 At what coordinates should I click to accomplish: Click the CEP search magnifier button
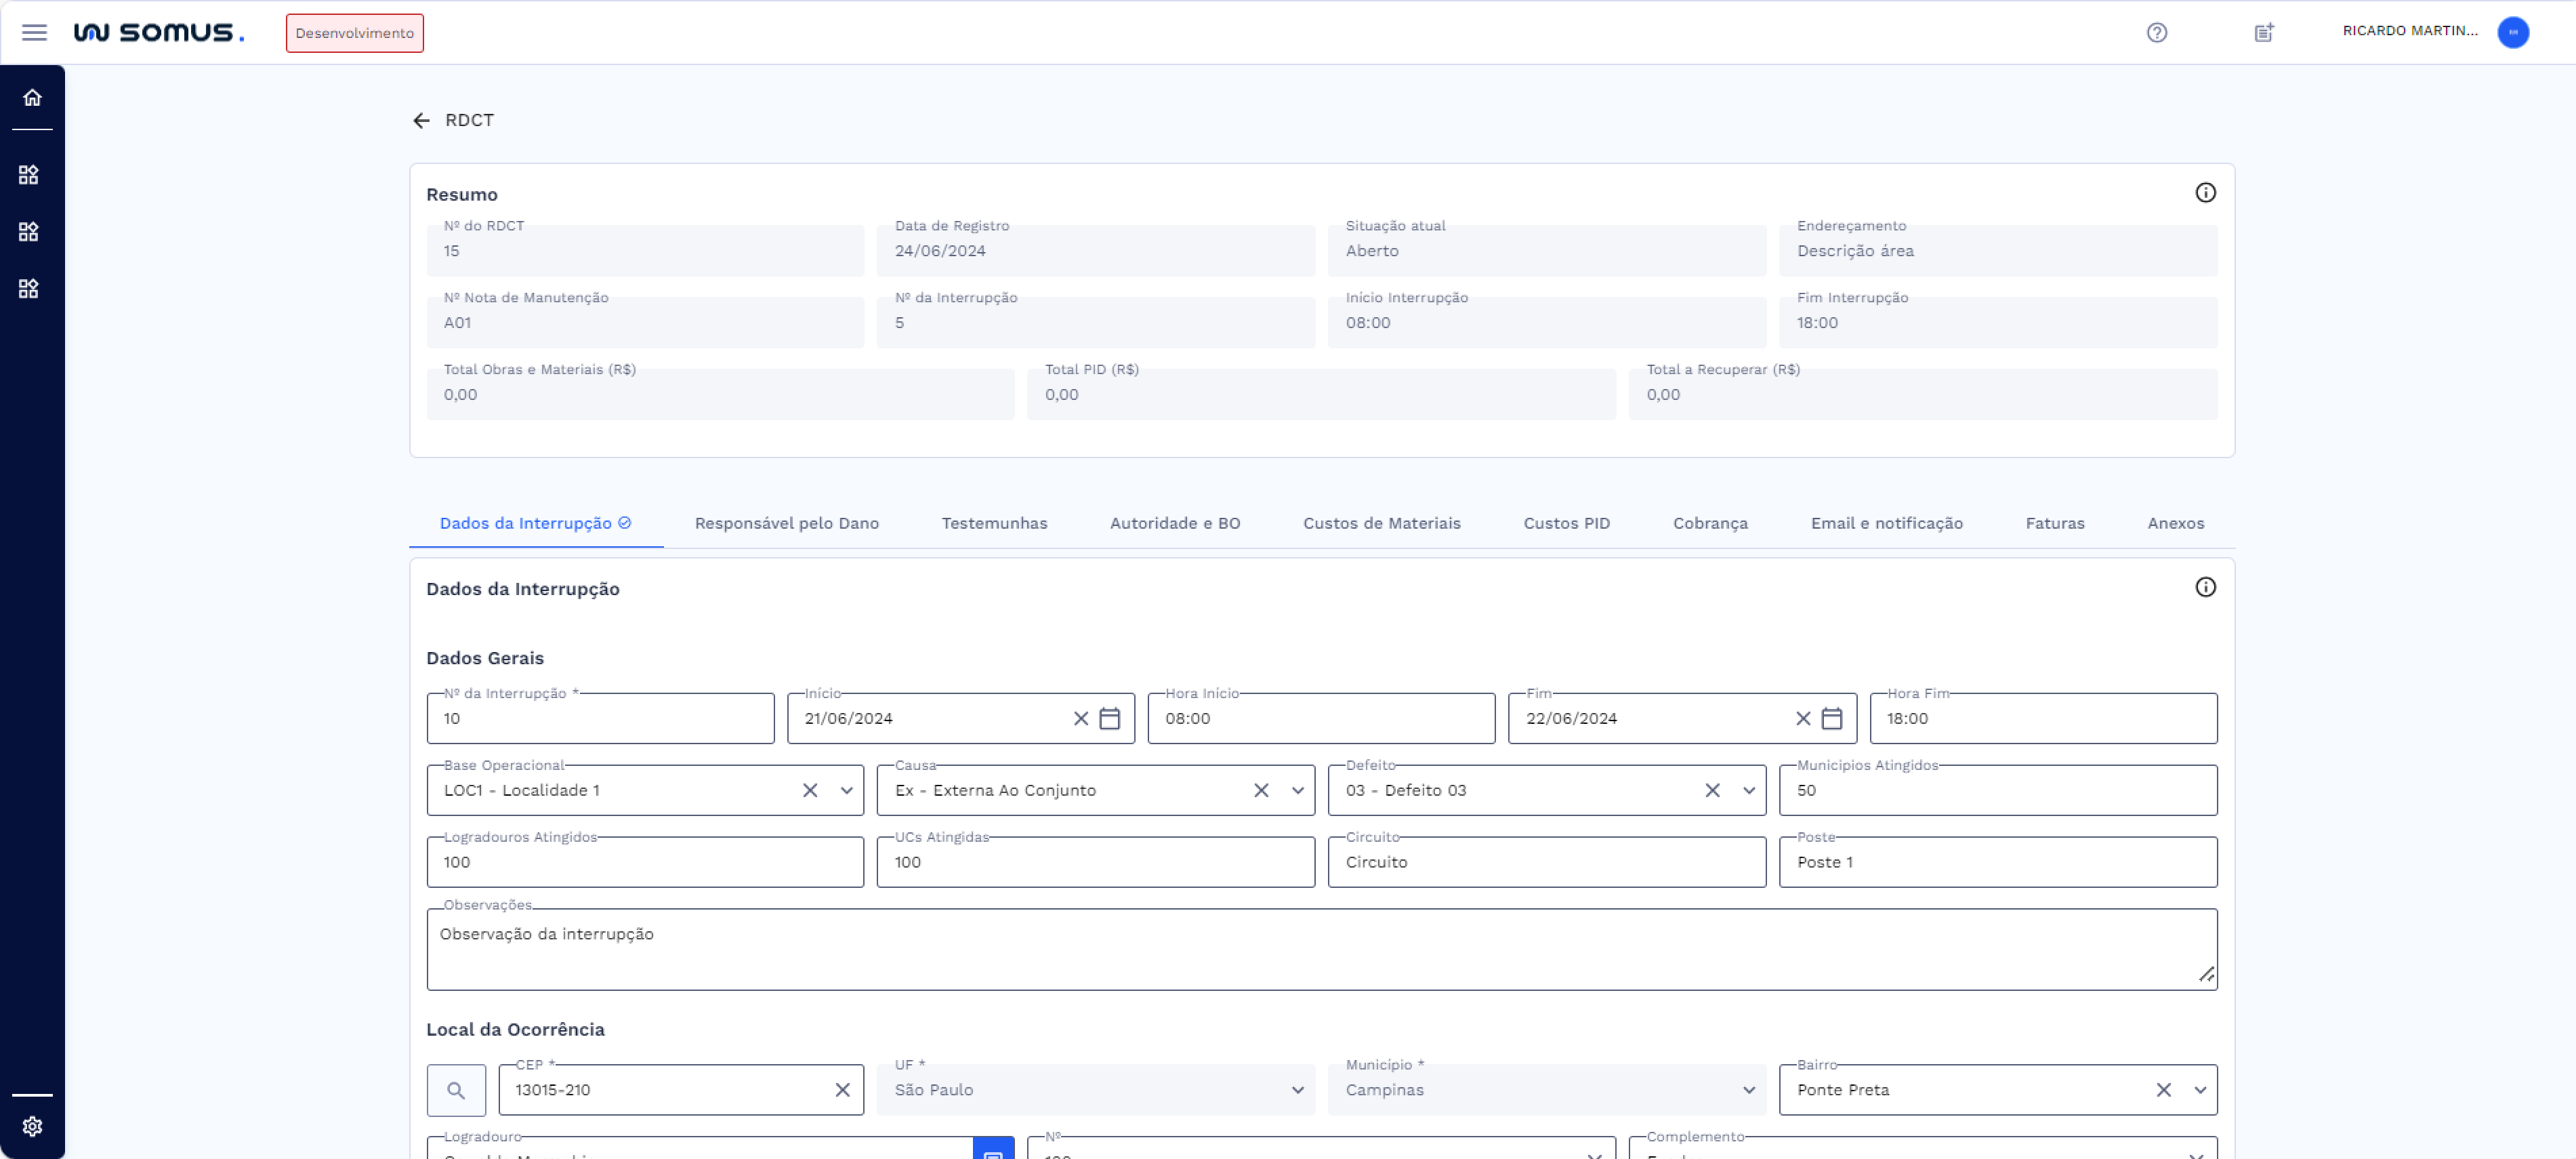(x=456, y=1090)
